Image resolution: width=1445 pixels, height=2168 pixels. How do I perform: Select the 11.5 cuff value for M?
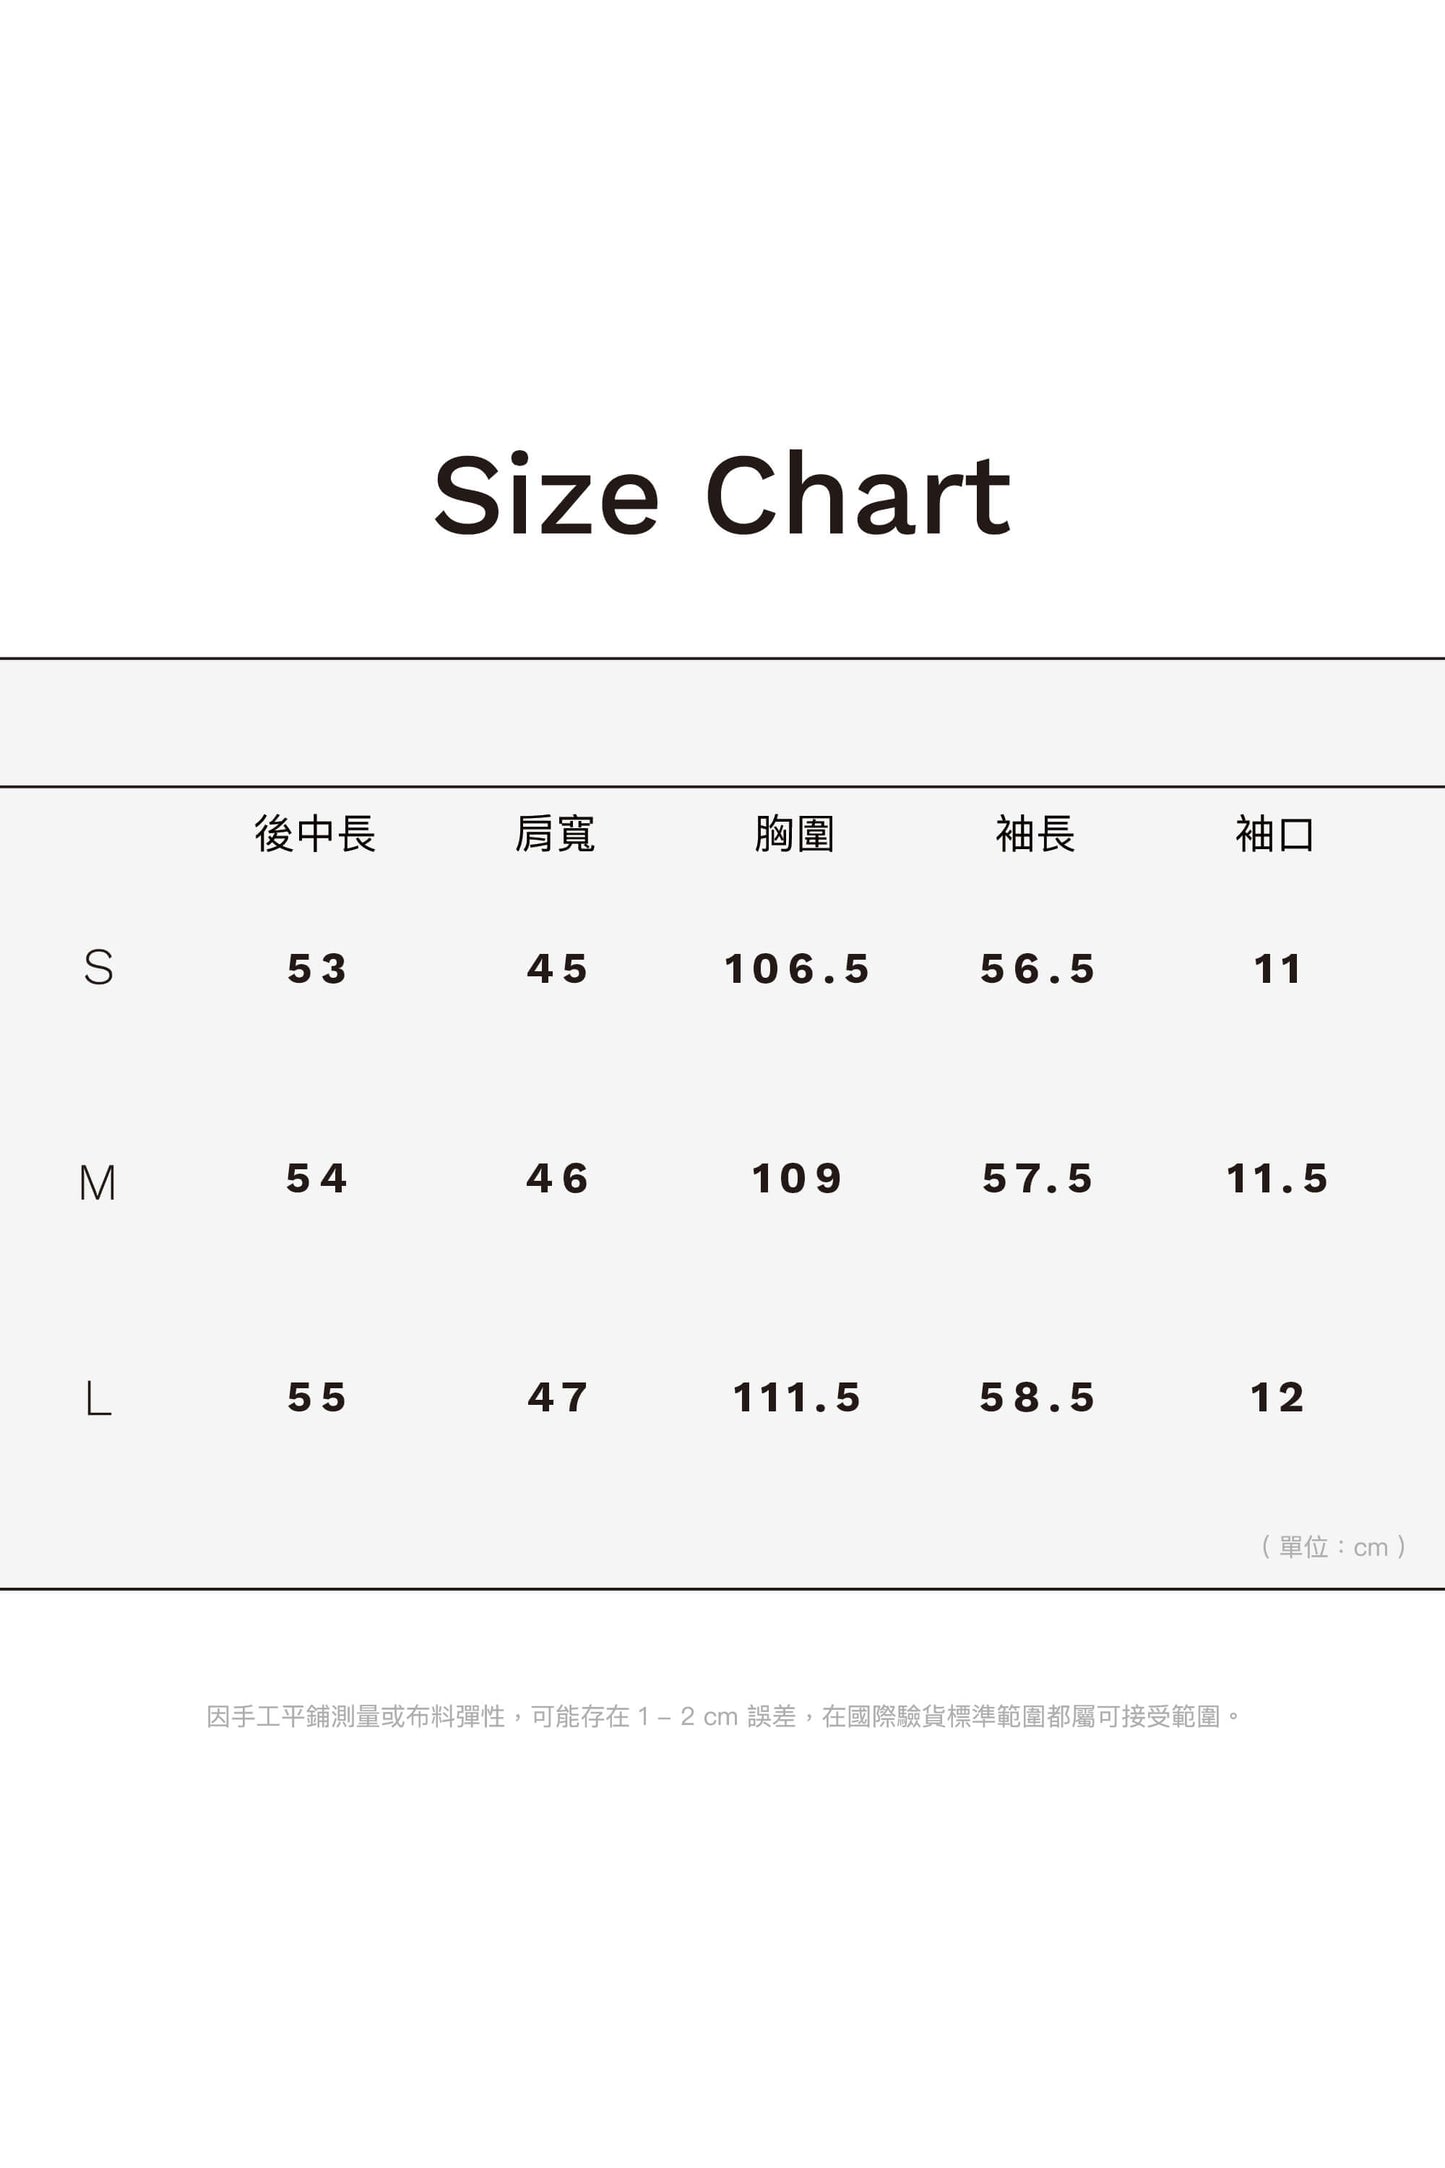1277,1179
